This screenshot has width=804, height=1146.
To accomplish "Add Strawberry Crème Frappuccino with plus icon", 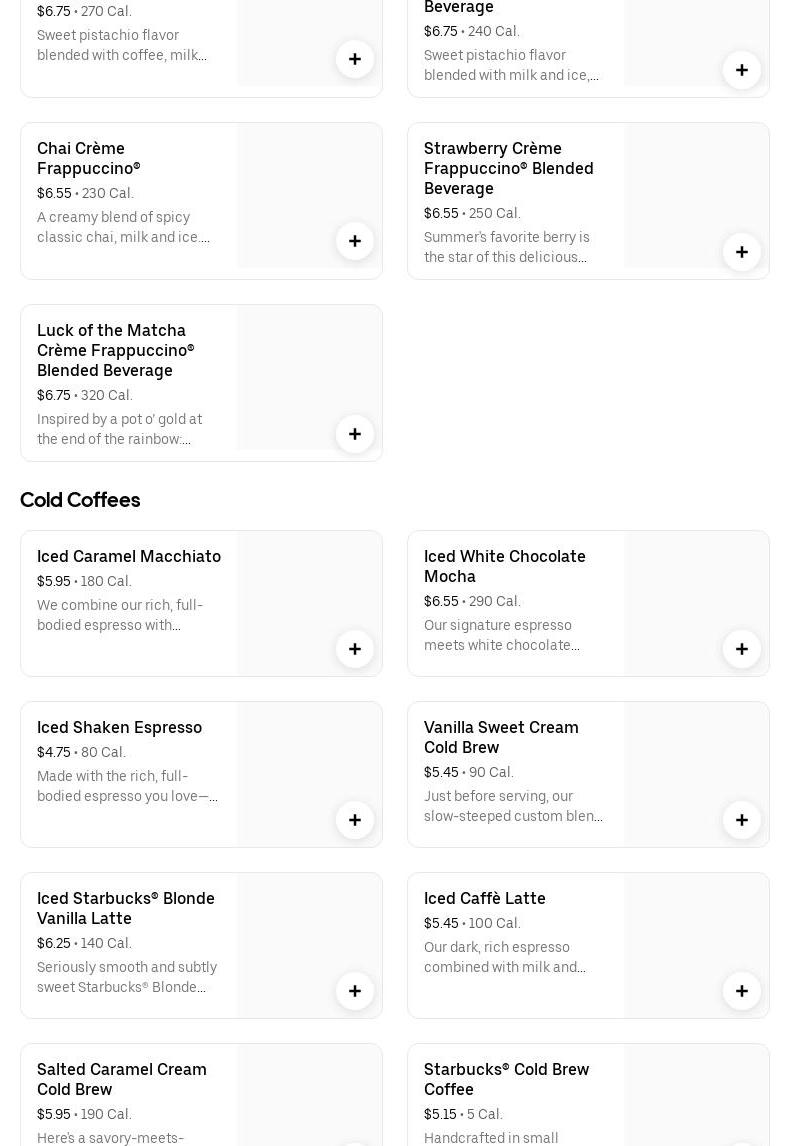I will (x=742, y=252).
